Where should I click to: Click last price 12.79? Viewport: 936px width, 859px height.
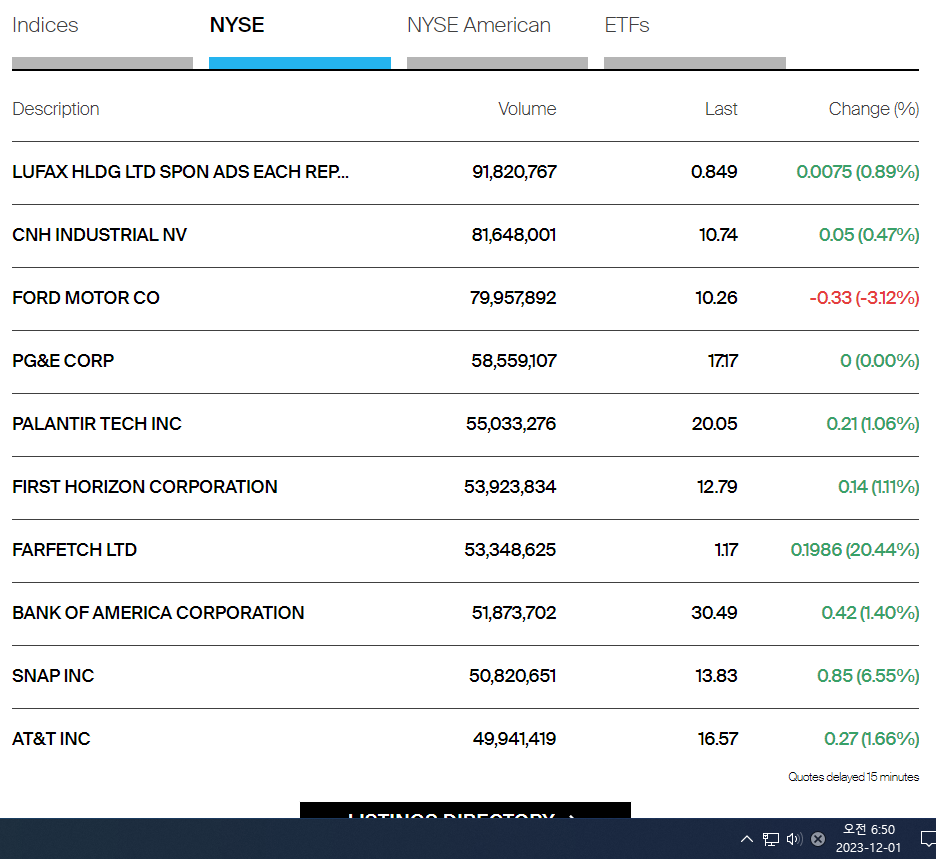(x=717, y=487)
